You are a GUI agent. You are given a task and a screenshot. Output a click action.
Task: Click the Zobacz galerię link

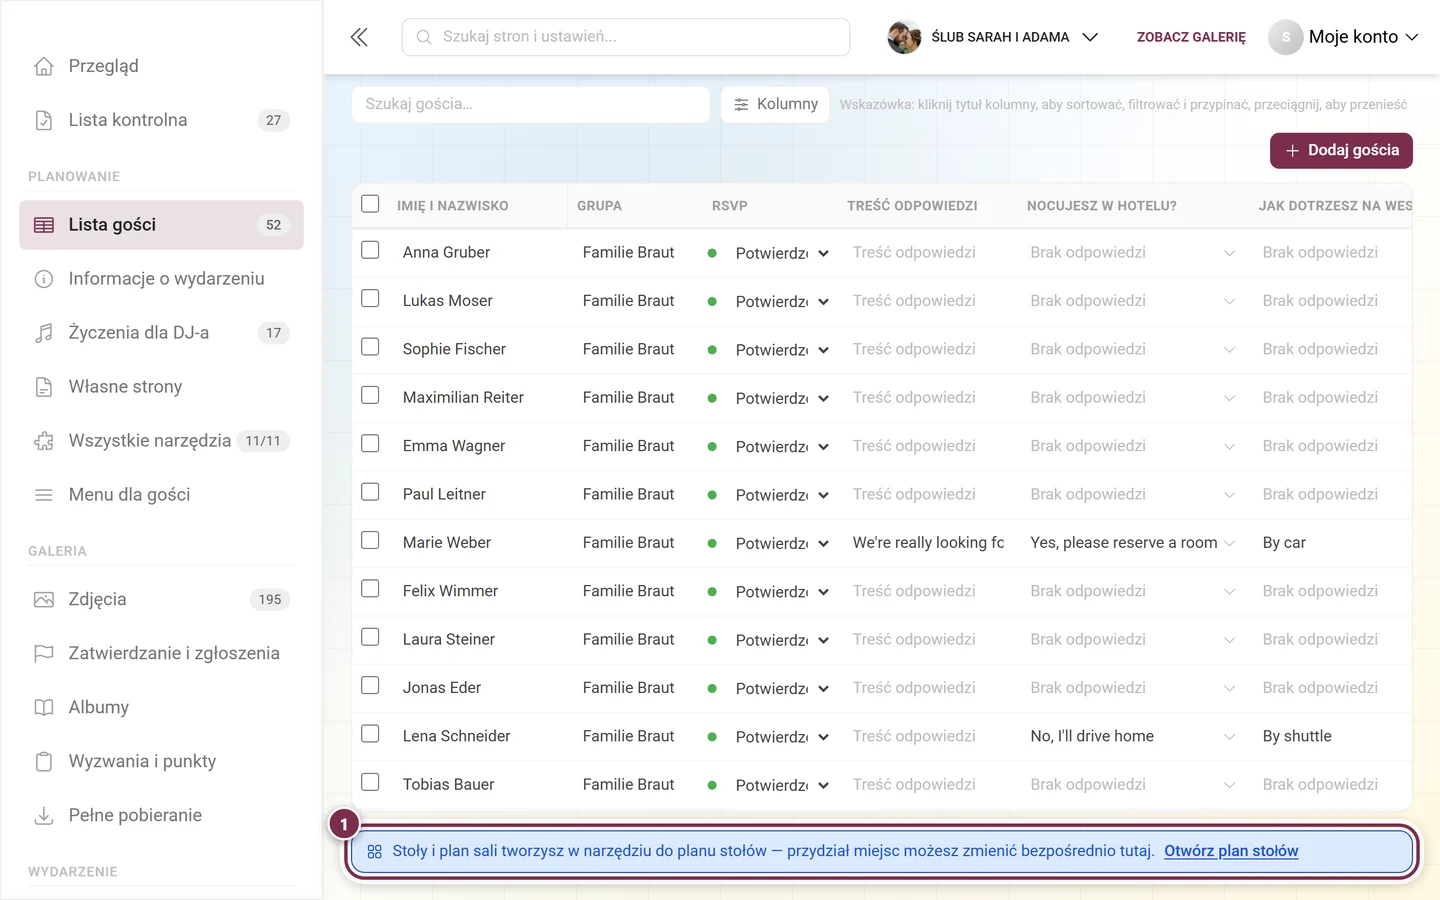click(1191, 37)
